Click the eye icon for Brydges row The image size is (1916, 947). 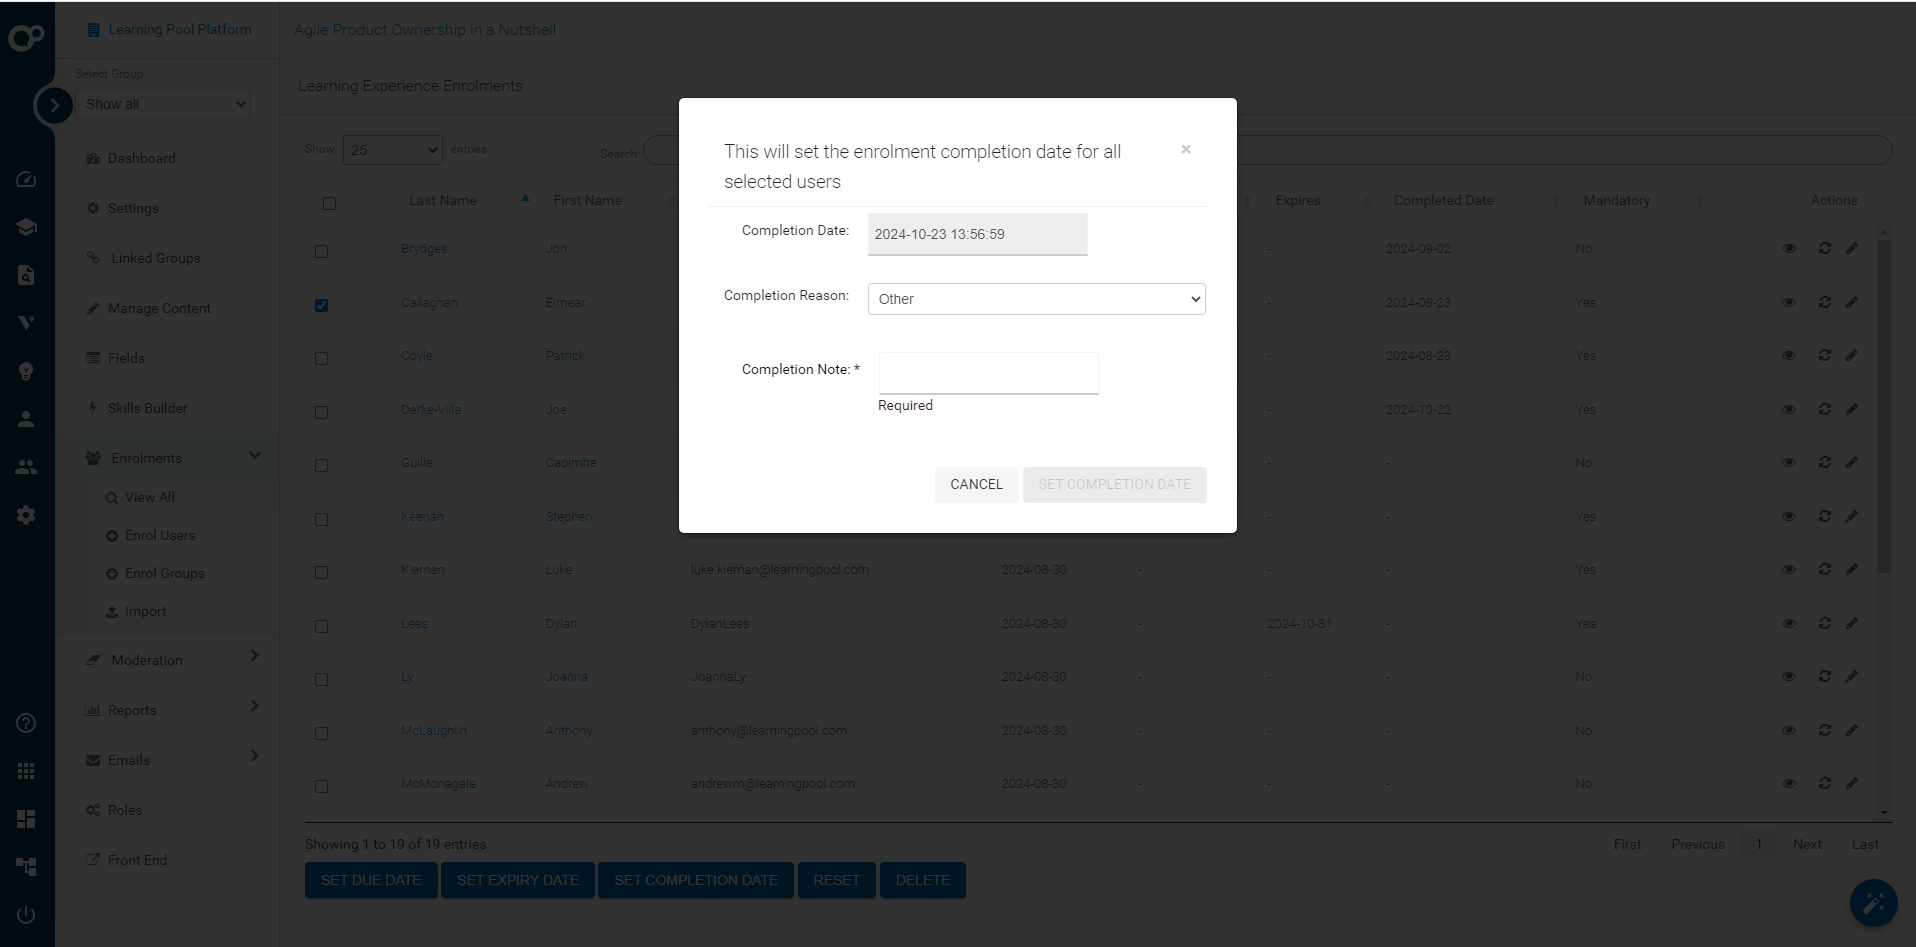pos(1788,249)
